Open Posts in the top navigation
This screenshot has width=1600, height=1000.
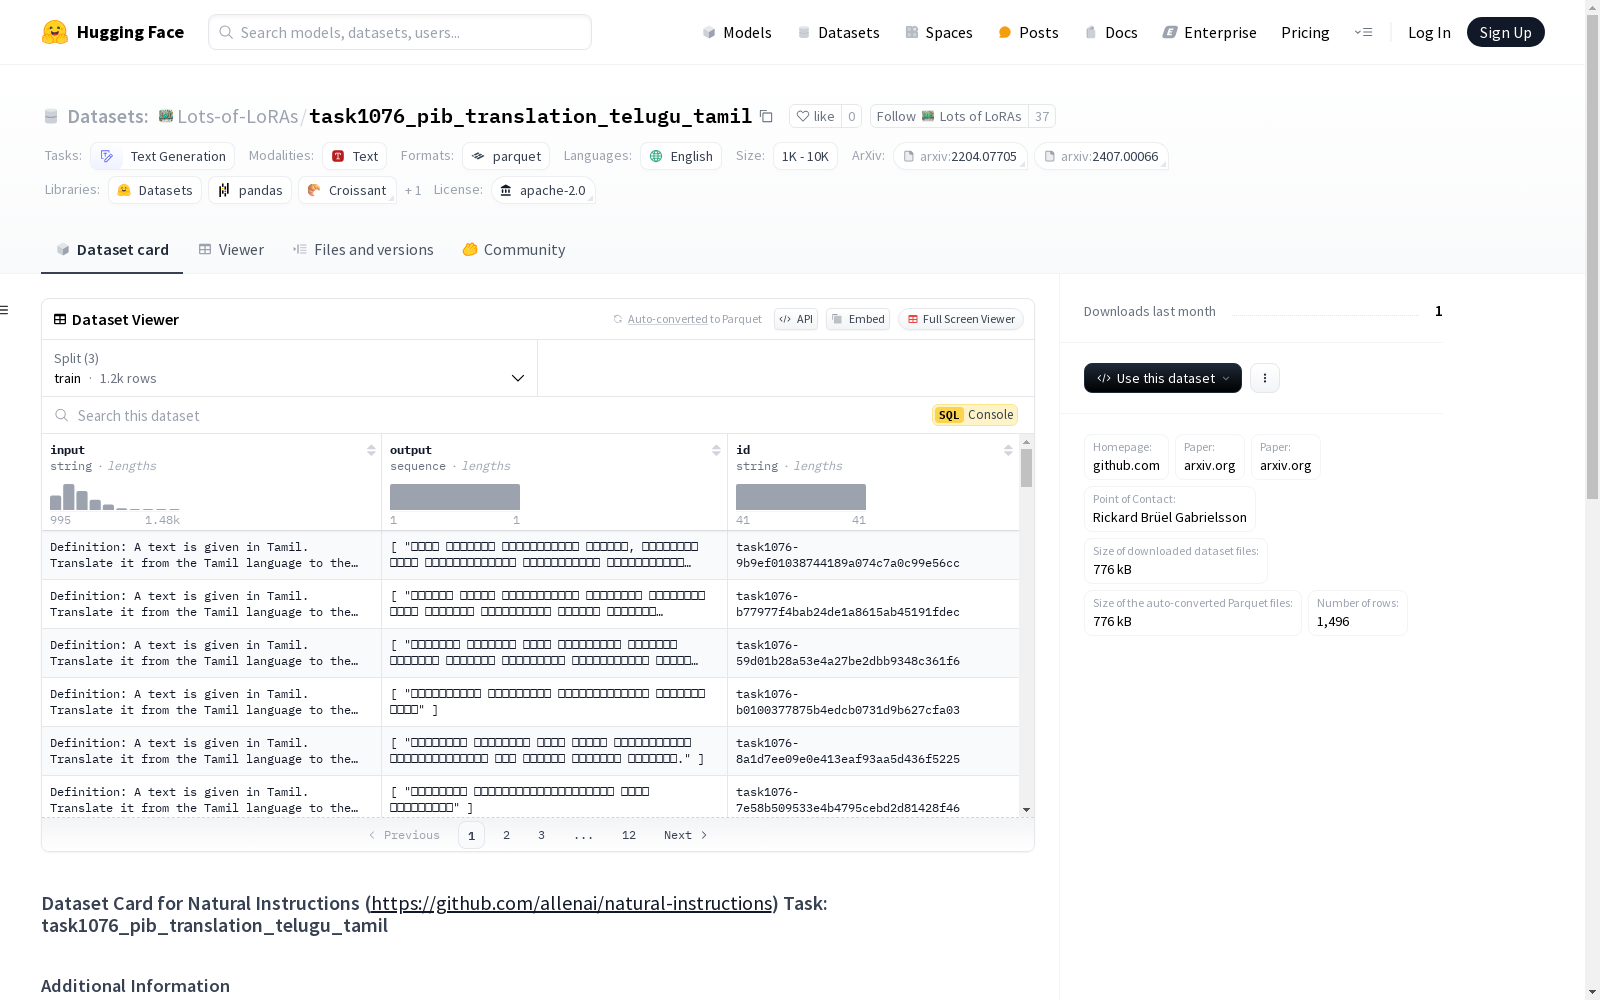[1028, 32]
